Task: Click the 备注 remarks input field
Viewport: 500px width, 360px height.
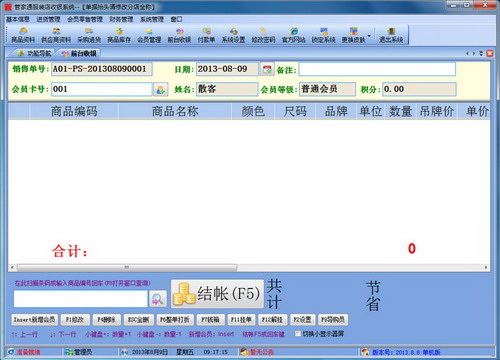Action: 377,69
